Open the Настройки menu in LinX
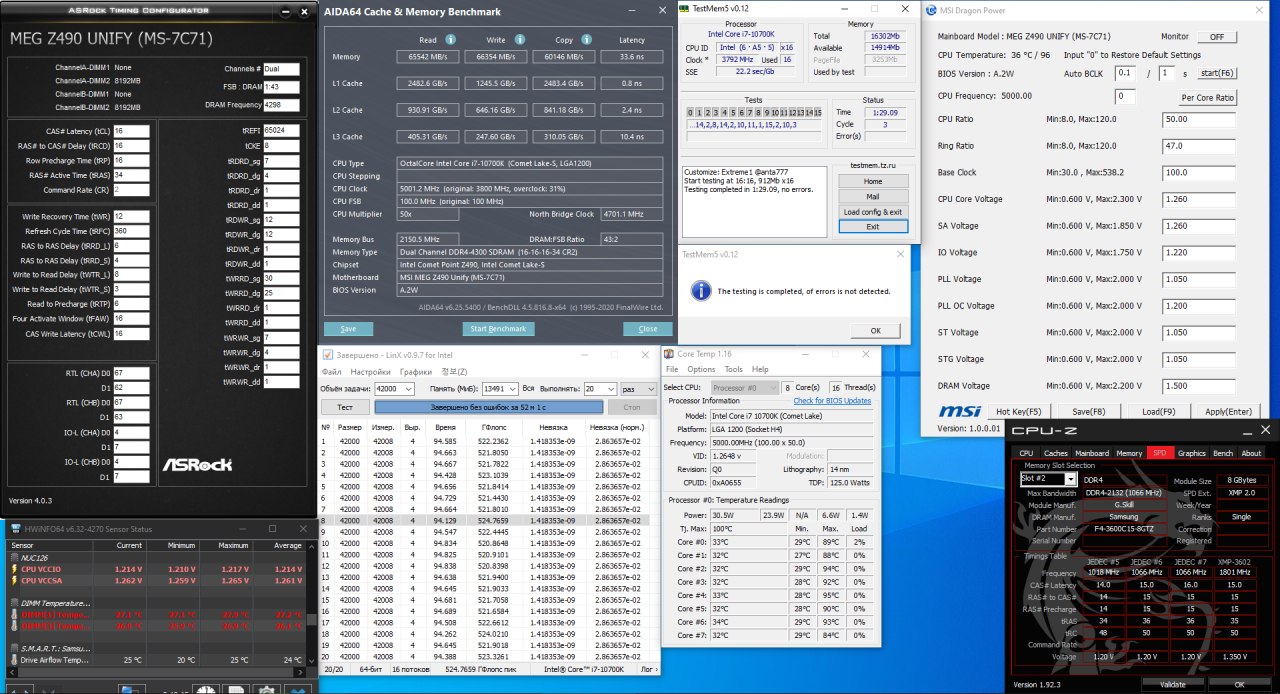Screen dimensions: 1280x694 pyautogui.click(x=369, y=371)
